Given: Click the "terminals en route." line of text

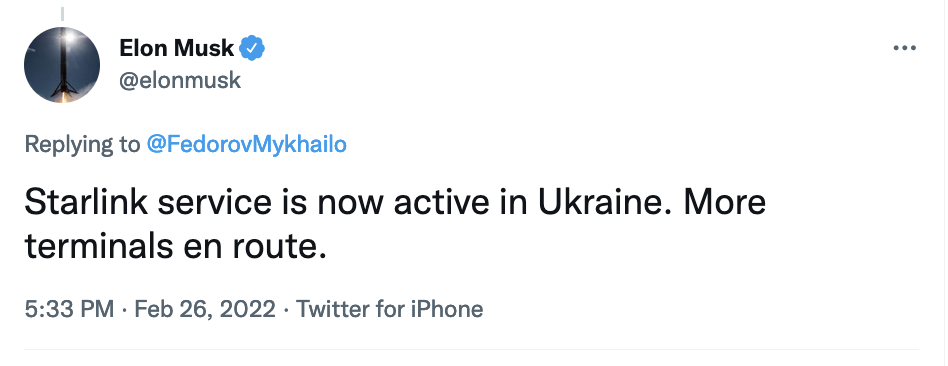Looking at the screenshot, I should [x=175, y=248].
